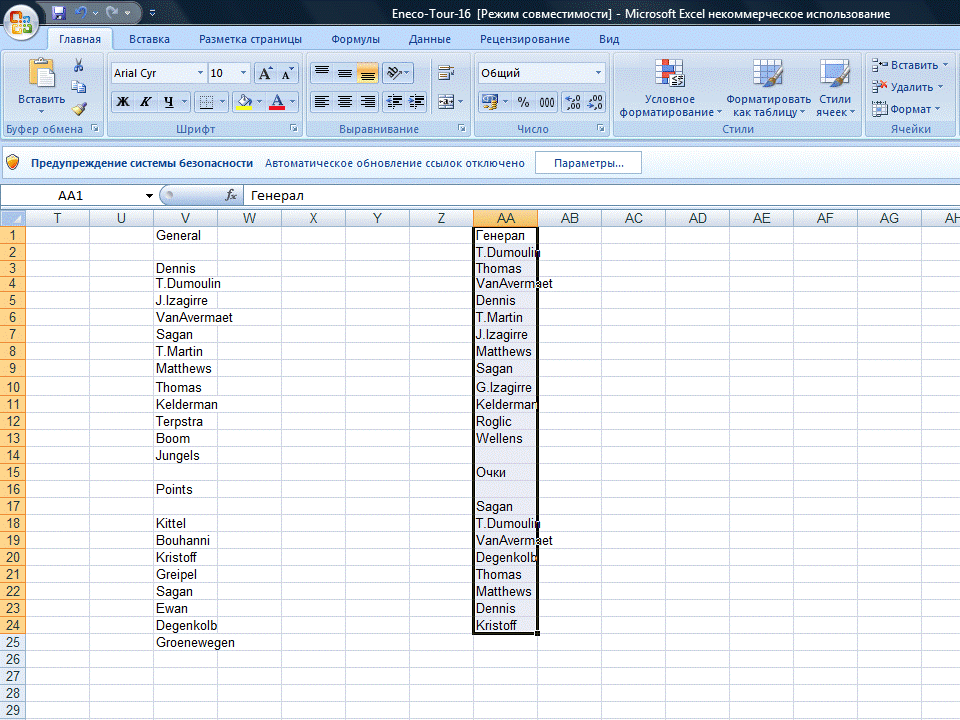
Task: Activate the Format Painter brush
Action: pyautogui.click(x=79, y=109)
